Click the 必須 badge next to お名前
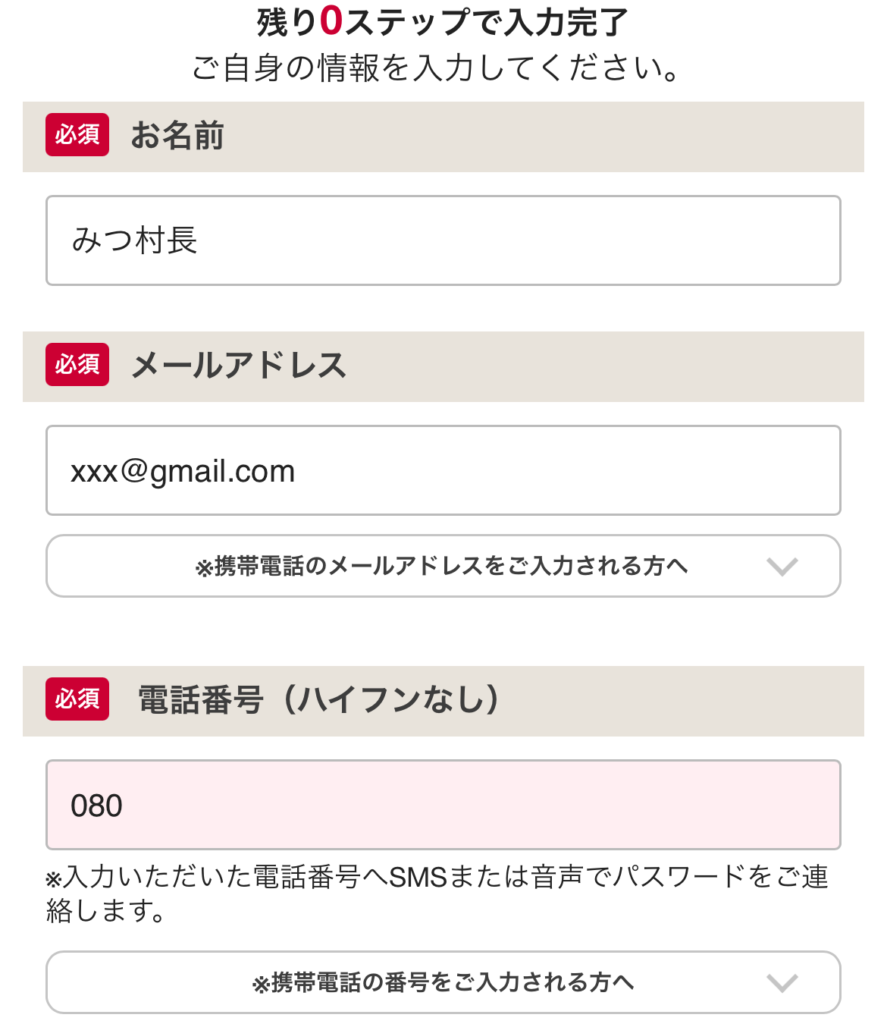Viewport: 887px width, 1024px height. [77, 136]
